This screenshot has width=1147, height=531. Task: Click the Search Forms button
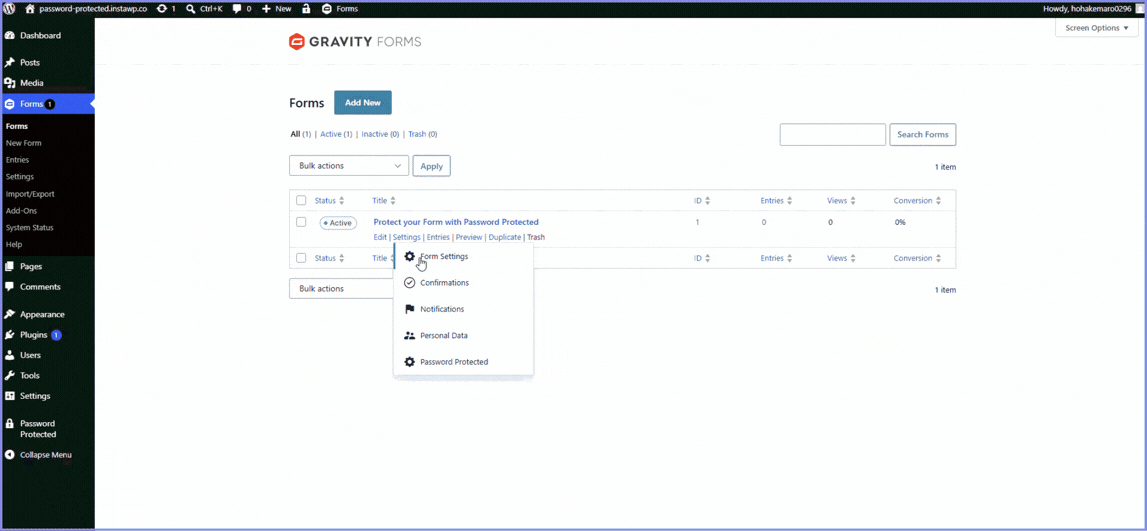coord(922,135)
